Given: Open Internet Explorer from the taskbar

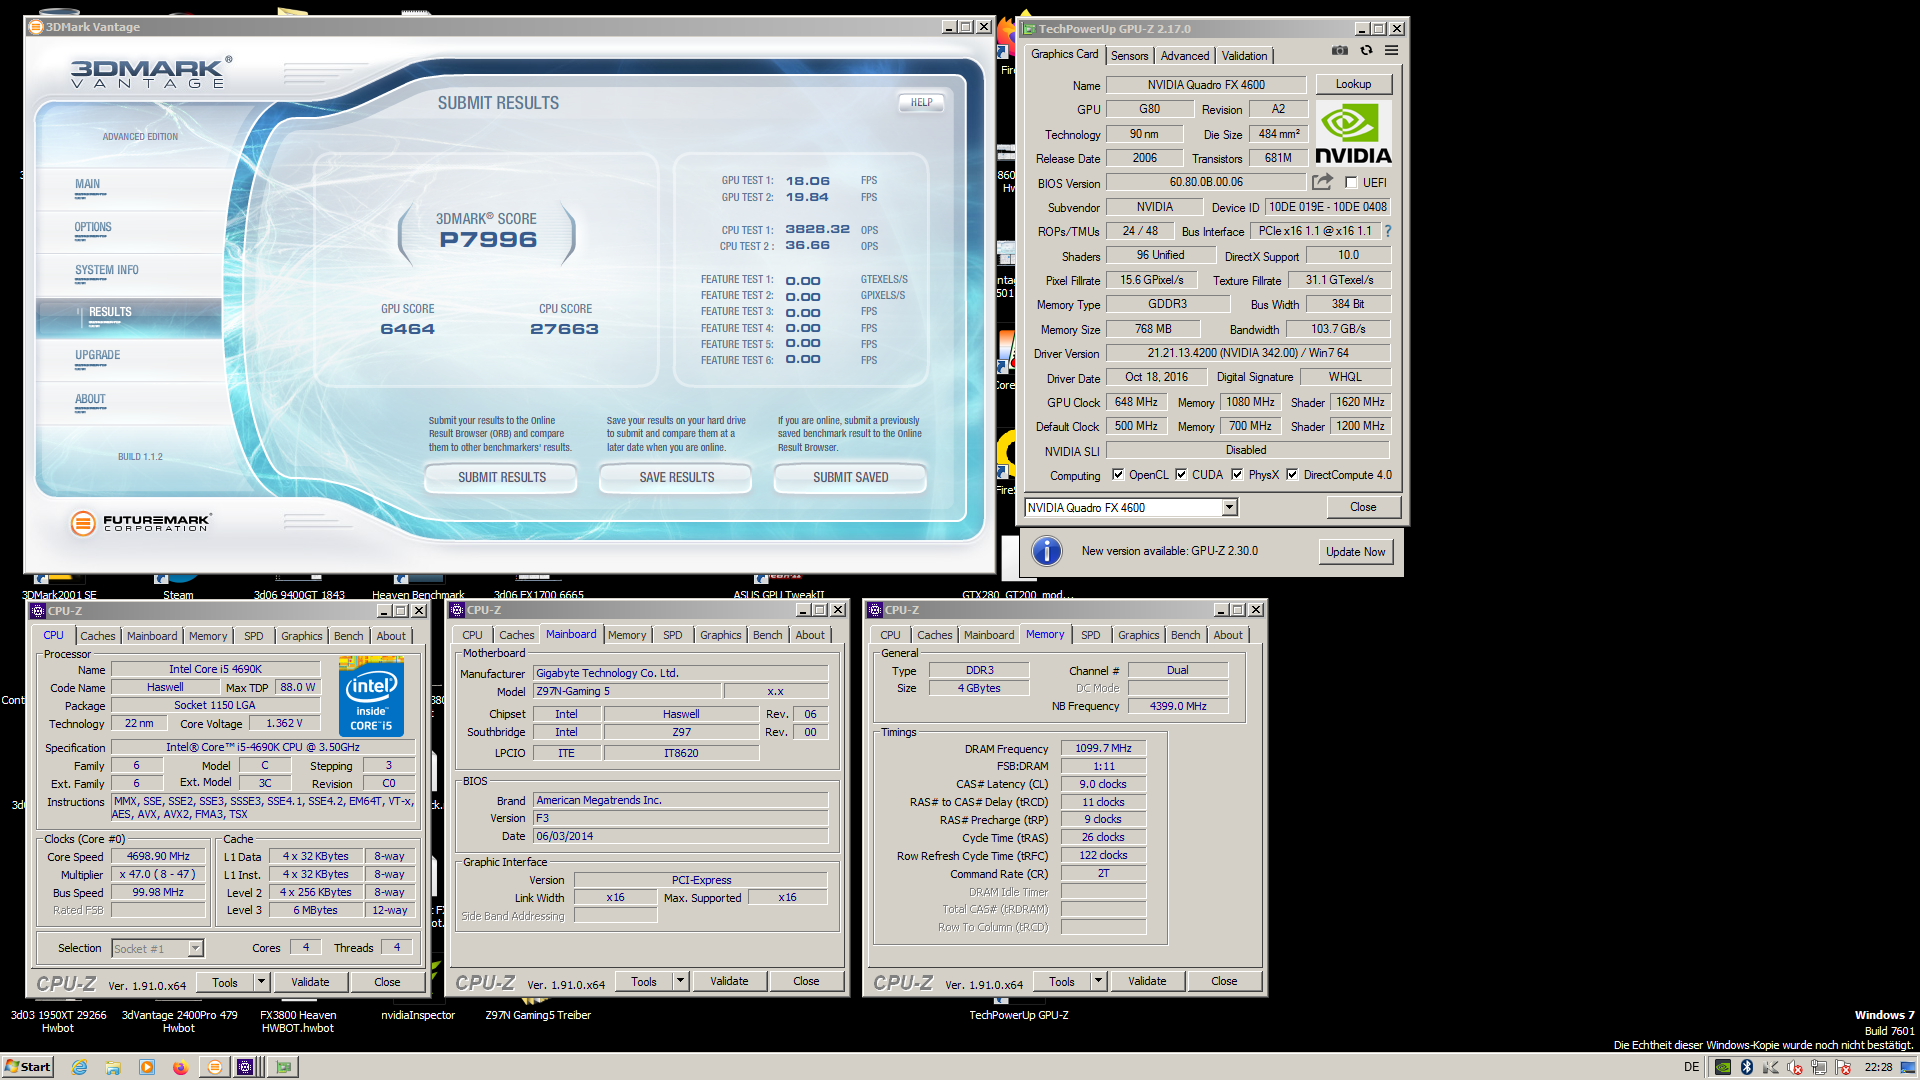Looking at the screenshot, I should [79, 1067].
